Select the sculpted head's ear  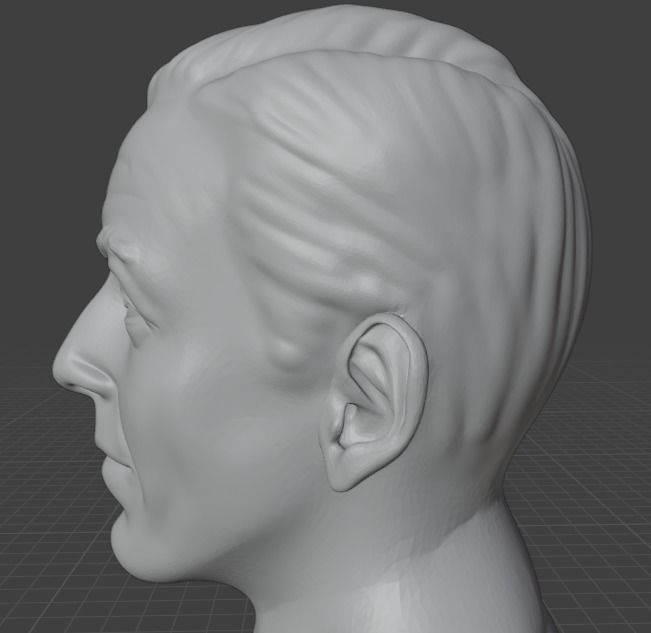(x=376, y=402)
